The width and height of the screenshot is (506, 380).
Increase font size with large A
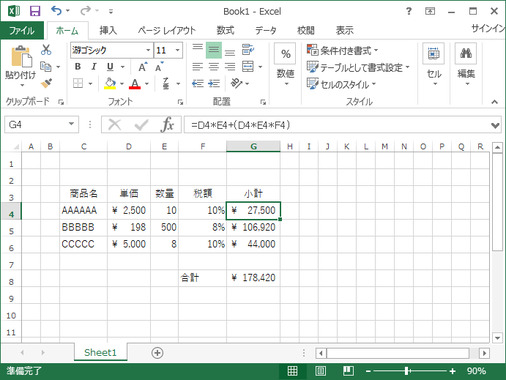click(143, 67)
